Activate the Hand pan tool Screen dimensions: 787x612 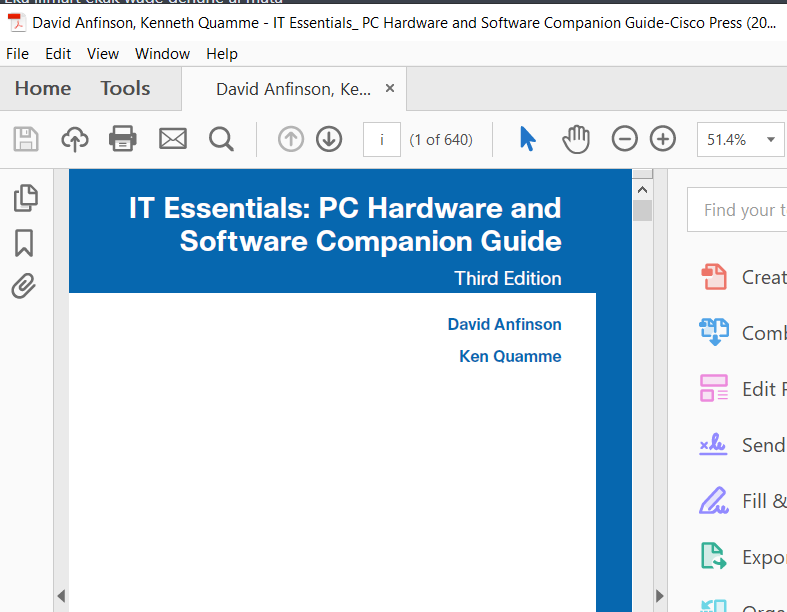click(x=576, y=139)
